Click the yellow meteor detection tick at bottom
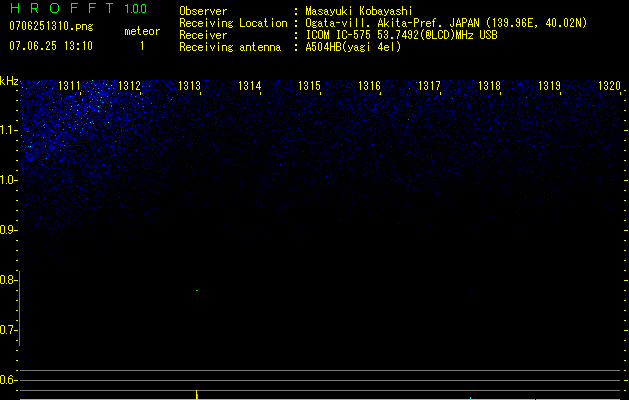The width and height of the screenshot is (629, 400). [197, 394]
